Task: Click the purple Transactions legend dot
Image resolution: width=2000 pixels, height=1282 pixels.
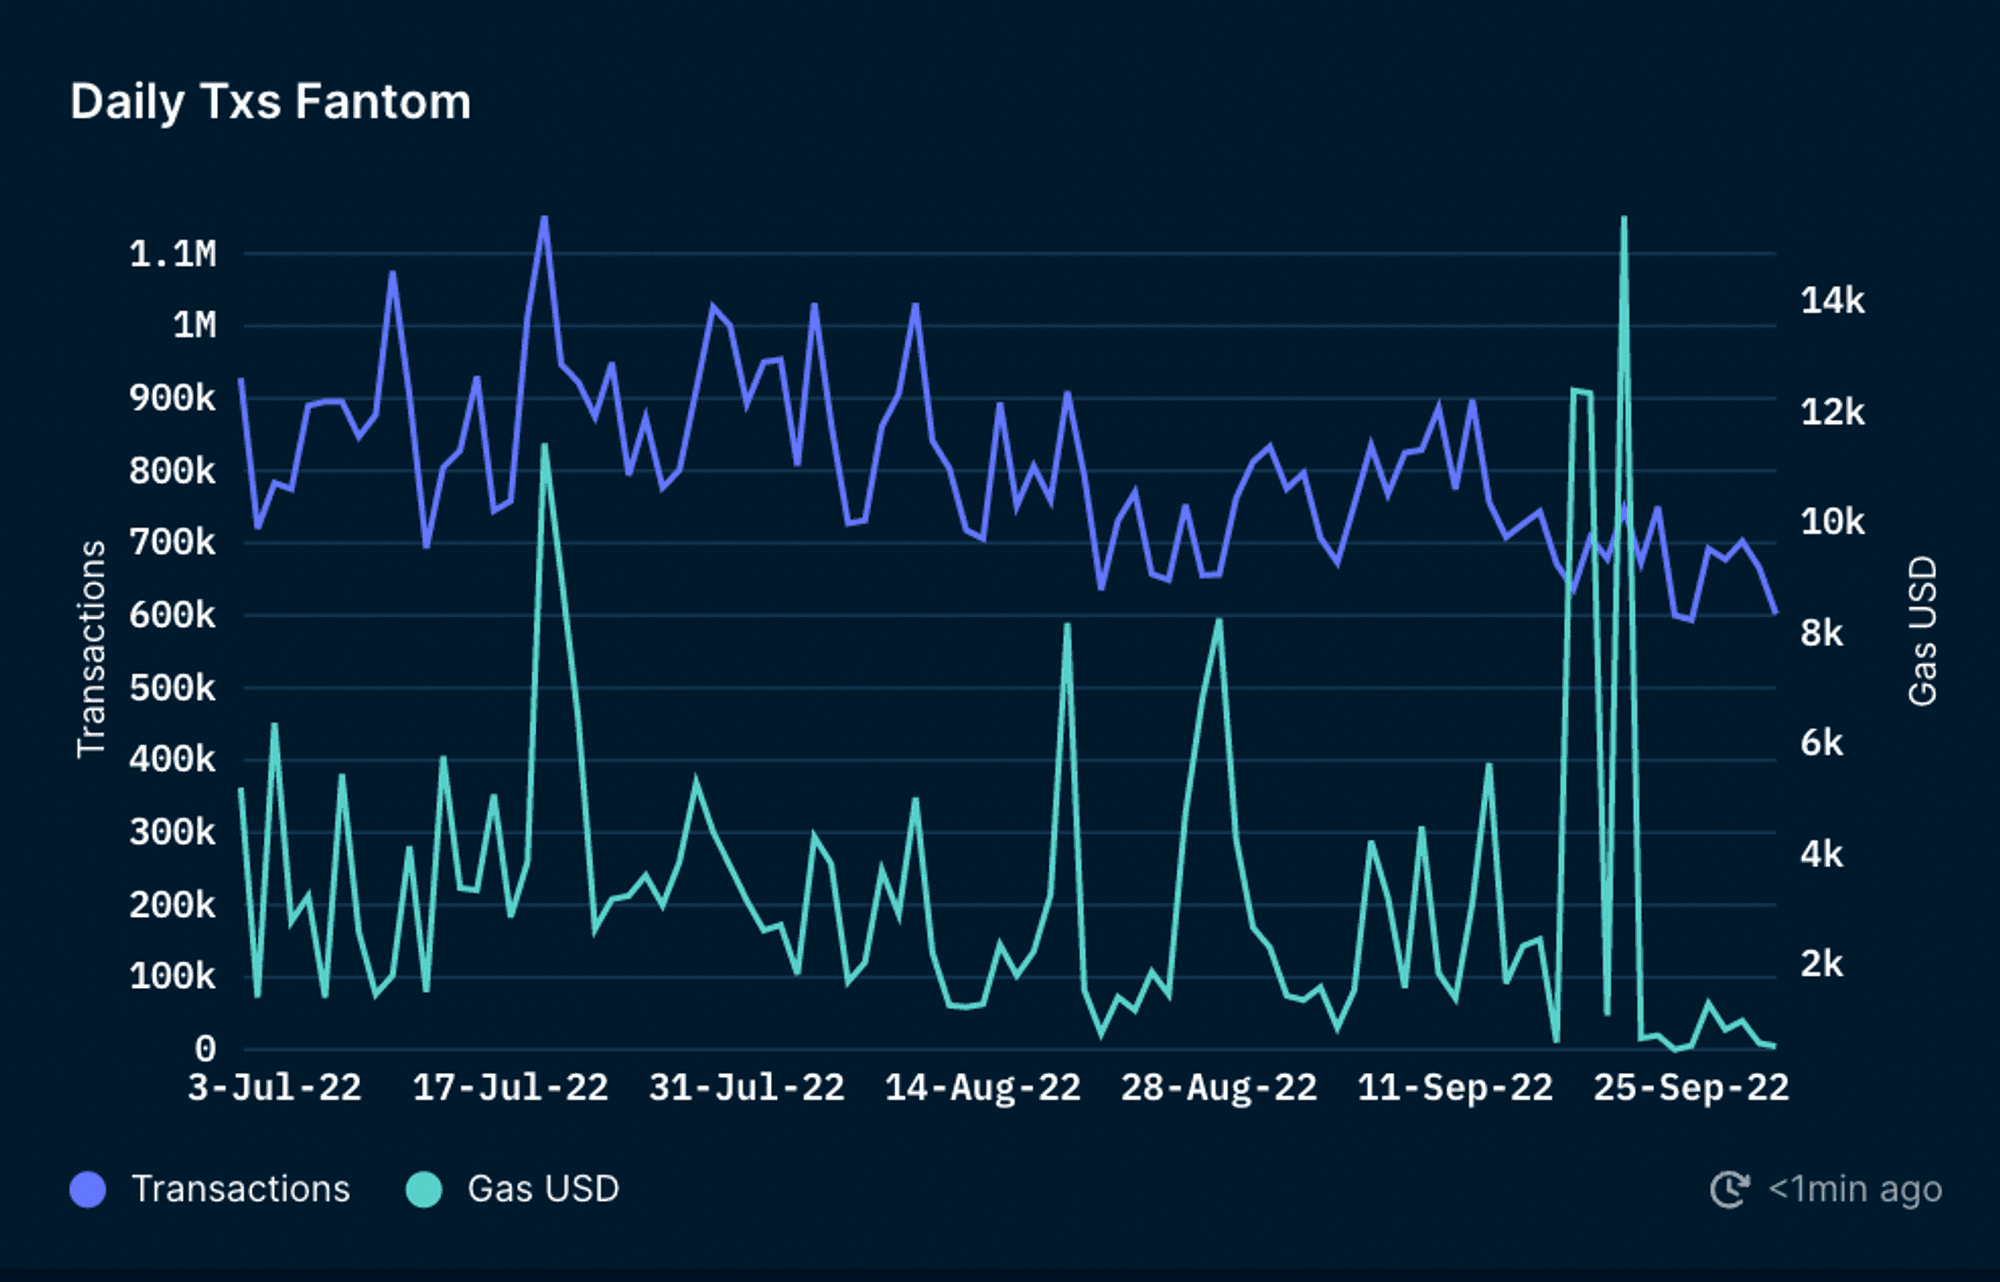Action: pos(88,1189)
